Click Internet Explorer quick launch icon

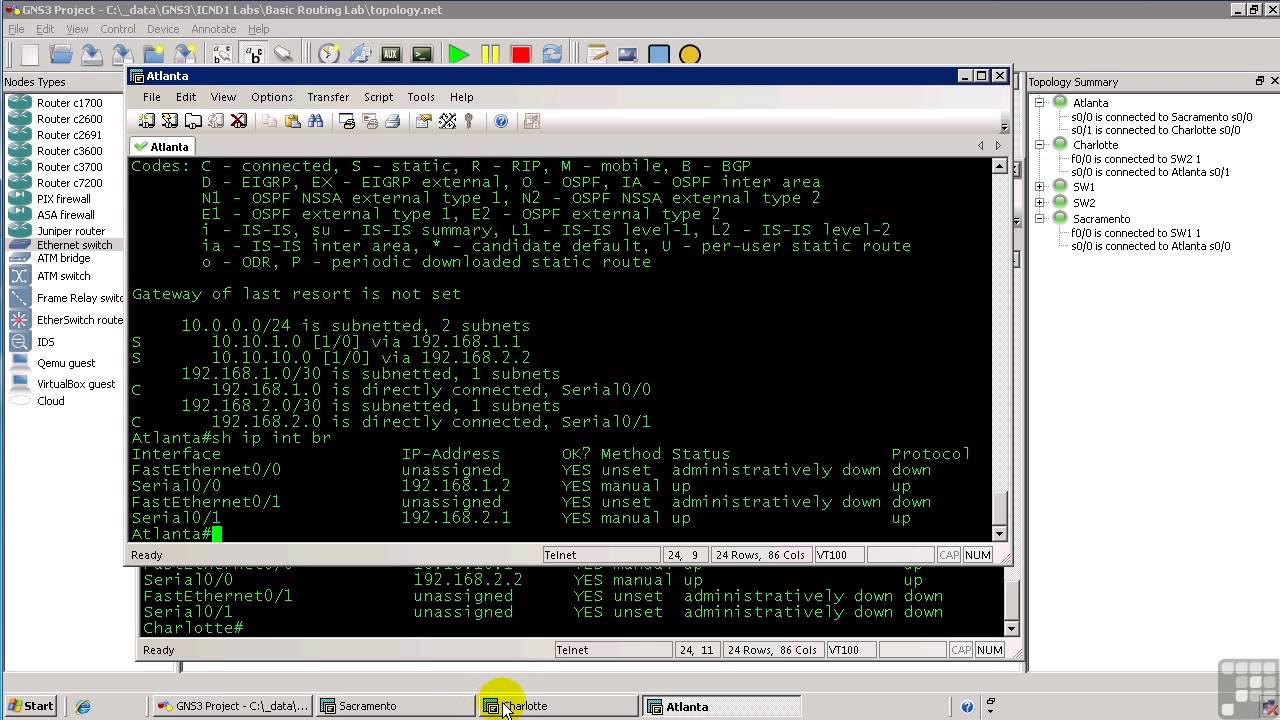(83, 706)
